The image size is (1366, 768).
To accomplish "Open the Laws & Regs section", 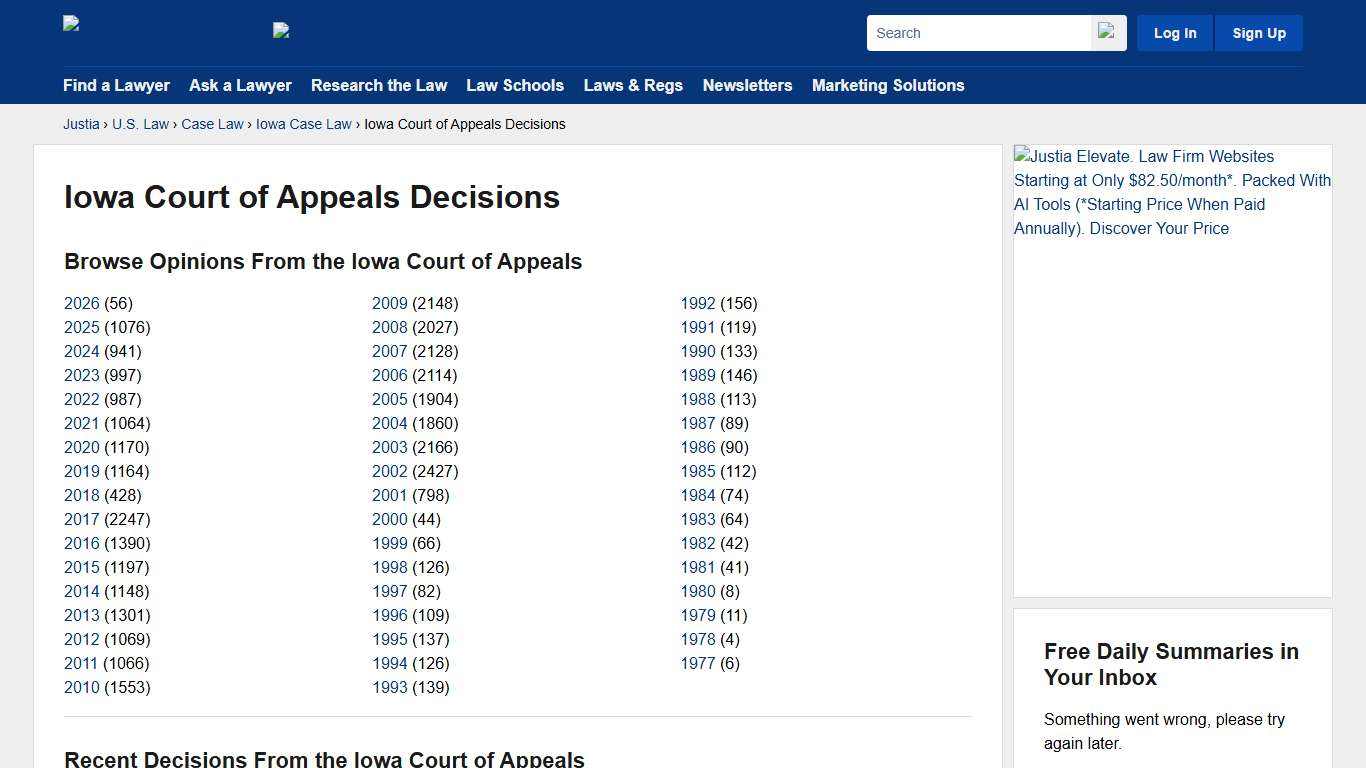I will pos(633,85).
